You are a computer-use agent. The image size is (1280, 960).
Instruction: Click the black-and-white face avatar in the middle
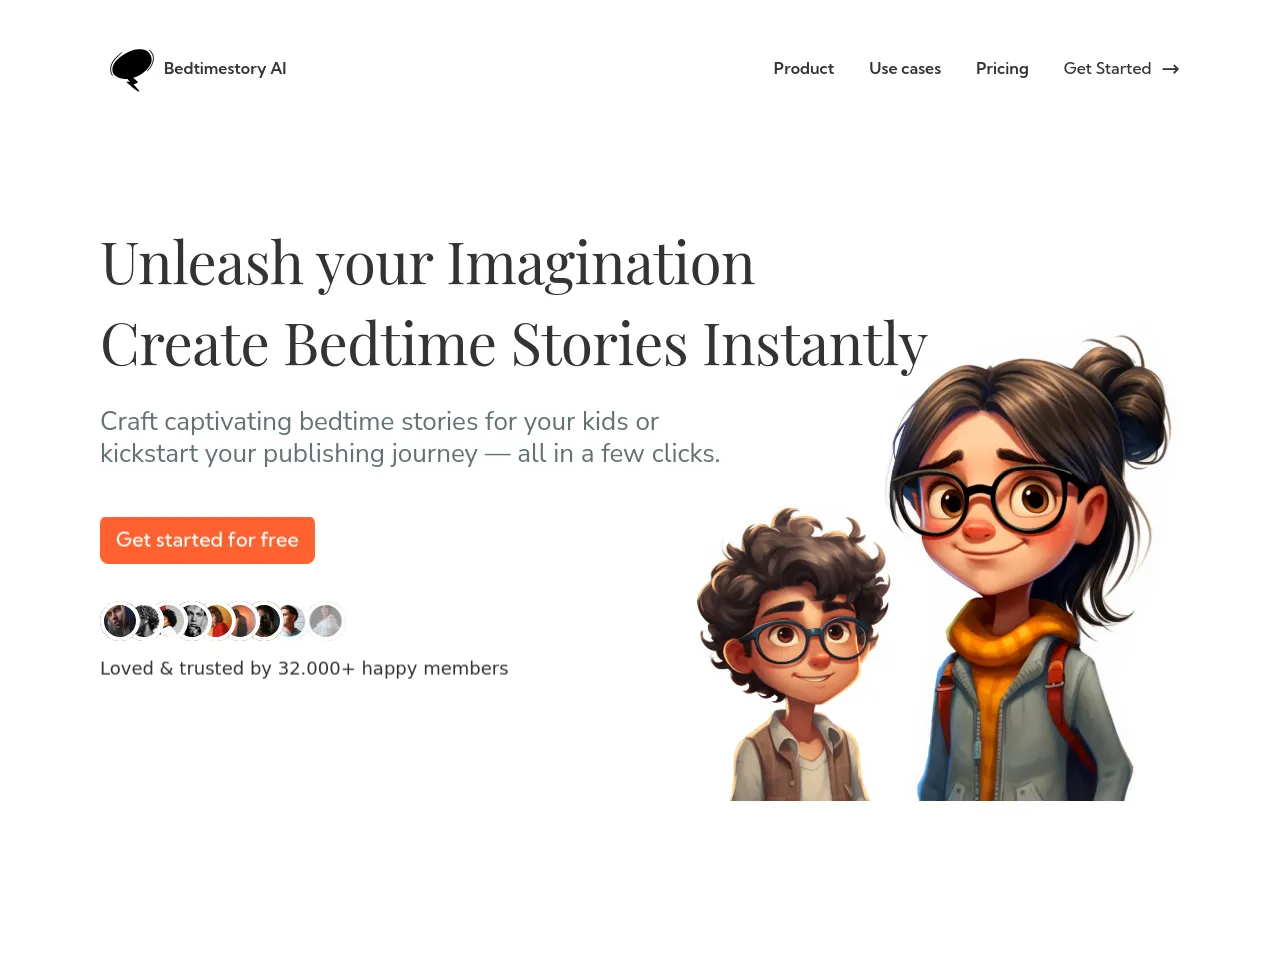point(196,621)
